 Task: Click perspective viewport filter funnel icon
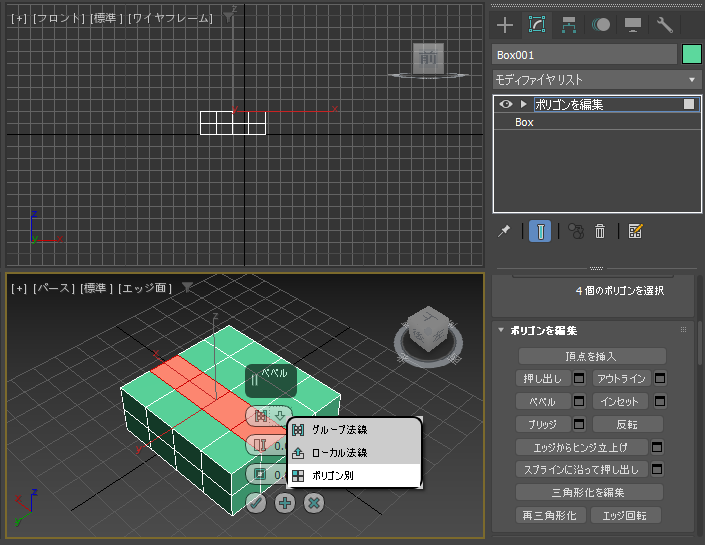187,287
